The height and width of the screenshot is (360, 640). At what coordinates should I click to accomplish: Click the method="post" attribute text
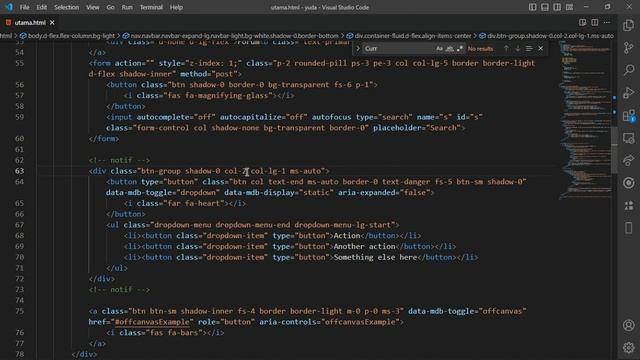209,73
